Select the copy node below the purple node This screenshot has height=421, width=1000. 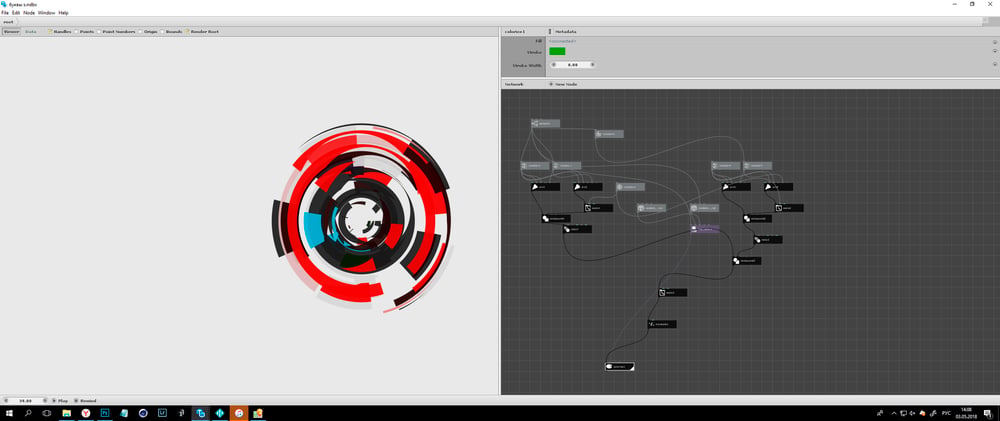click(673, 292)
